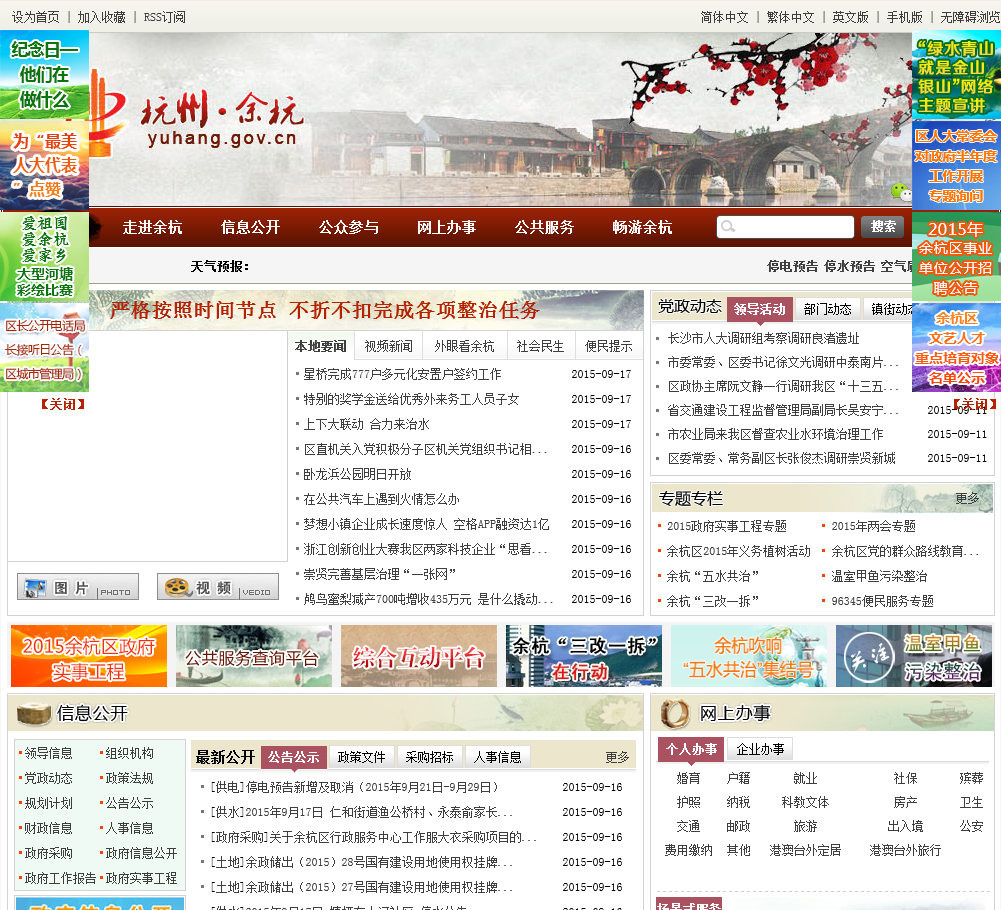Open the 公众参与 menu
Viewport: 1001px width, 910px height.
(x=349, y=227)
